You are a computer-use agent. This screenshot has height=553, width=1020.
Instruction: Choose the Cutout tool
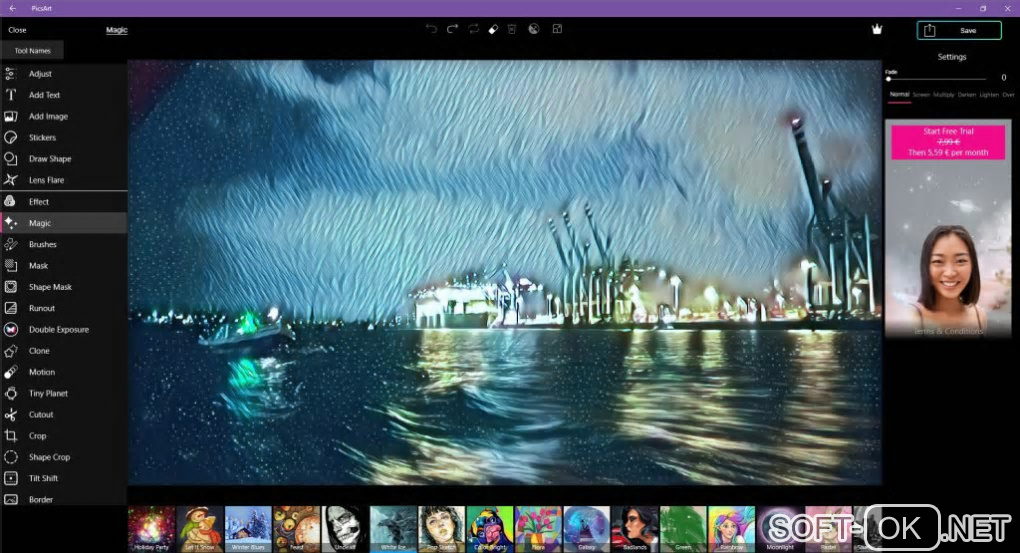coord(63,414)
